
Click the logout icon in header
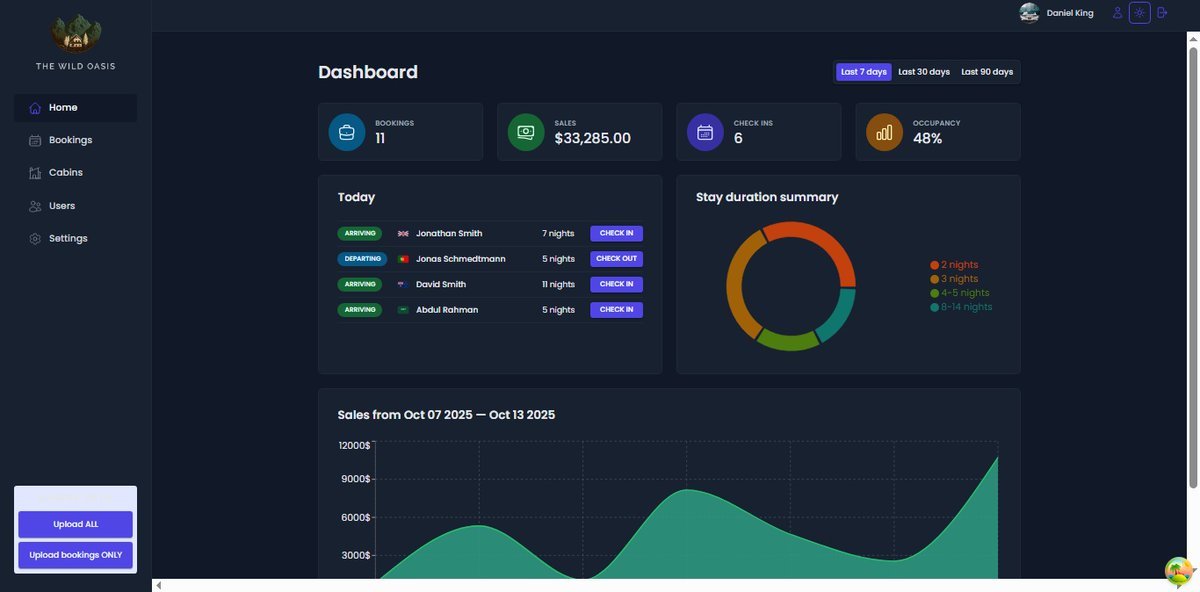pos(1161,13)
